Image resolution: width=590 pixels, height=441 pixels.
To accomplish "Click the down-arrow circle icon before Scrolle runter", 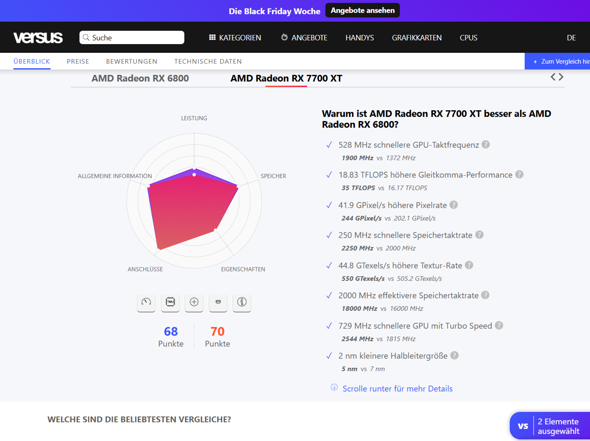I will tap(334, 388).
